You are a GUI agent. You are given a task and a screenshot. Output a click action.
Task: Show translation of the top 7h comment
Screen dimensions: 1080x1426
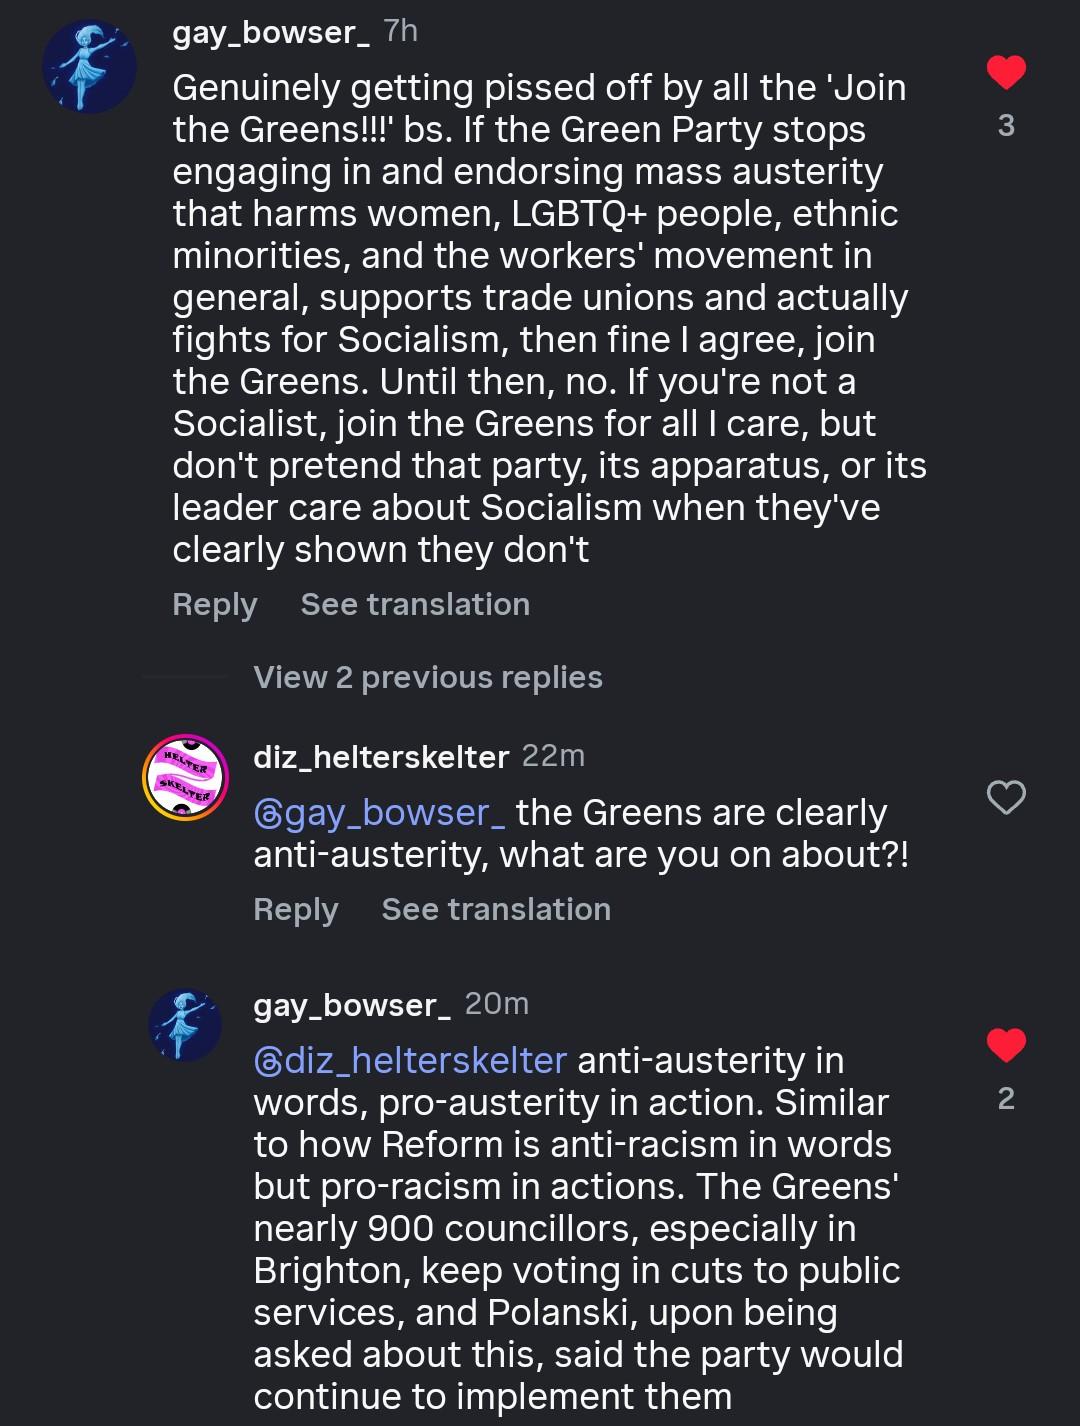[x=415, y=604]
